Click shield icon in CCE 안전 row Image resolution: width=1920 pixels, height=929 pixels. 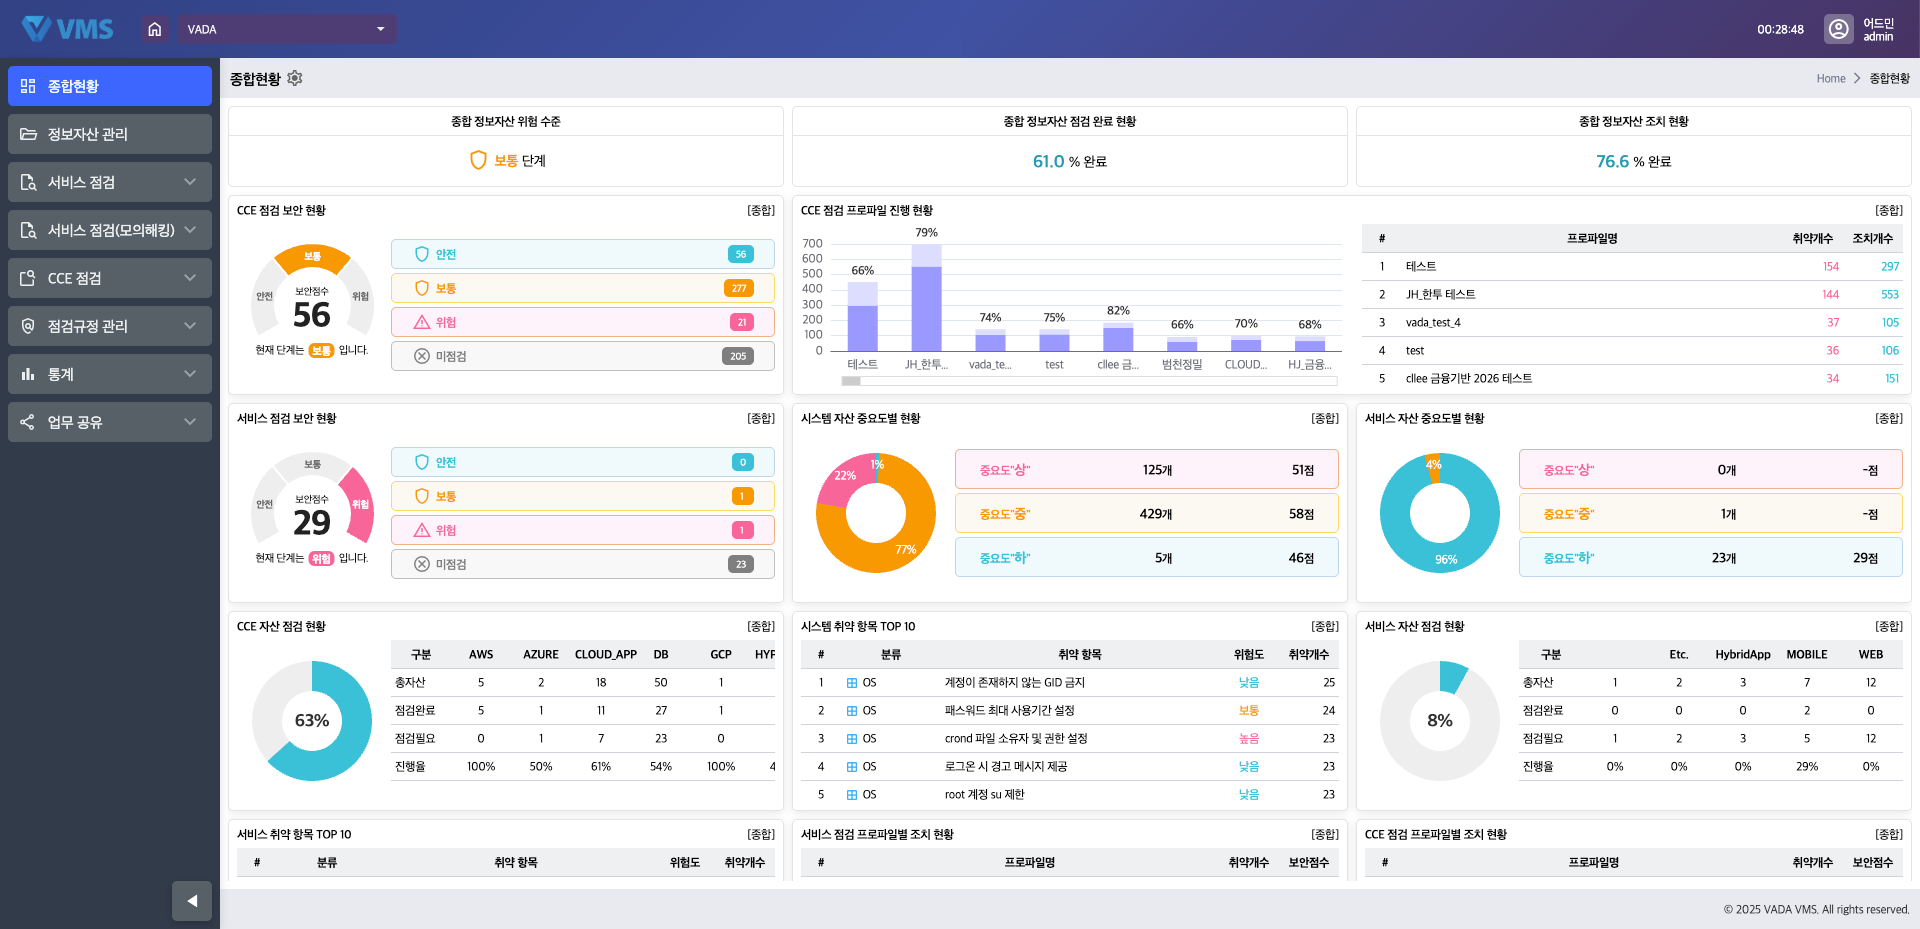[x=422, y=254]
